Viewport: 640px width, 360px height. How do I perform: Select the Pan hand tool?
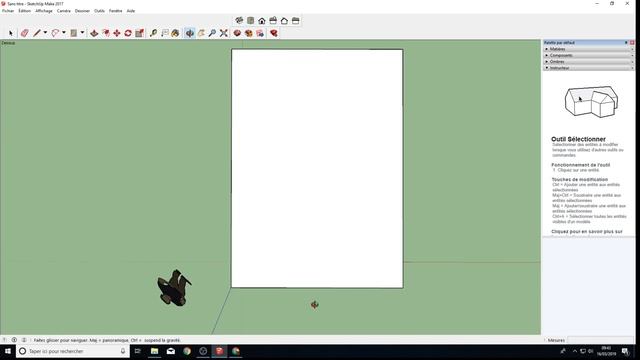201,33
